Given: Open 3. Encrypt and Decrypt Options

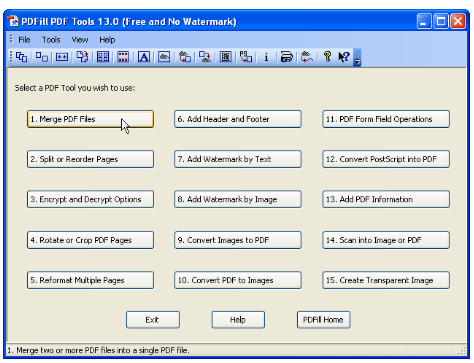Looking at the screenshot, I should 90,199.
